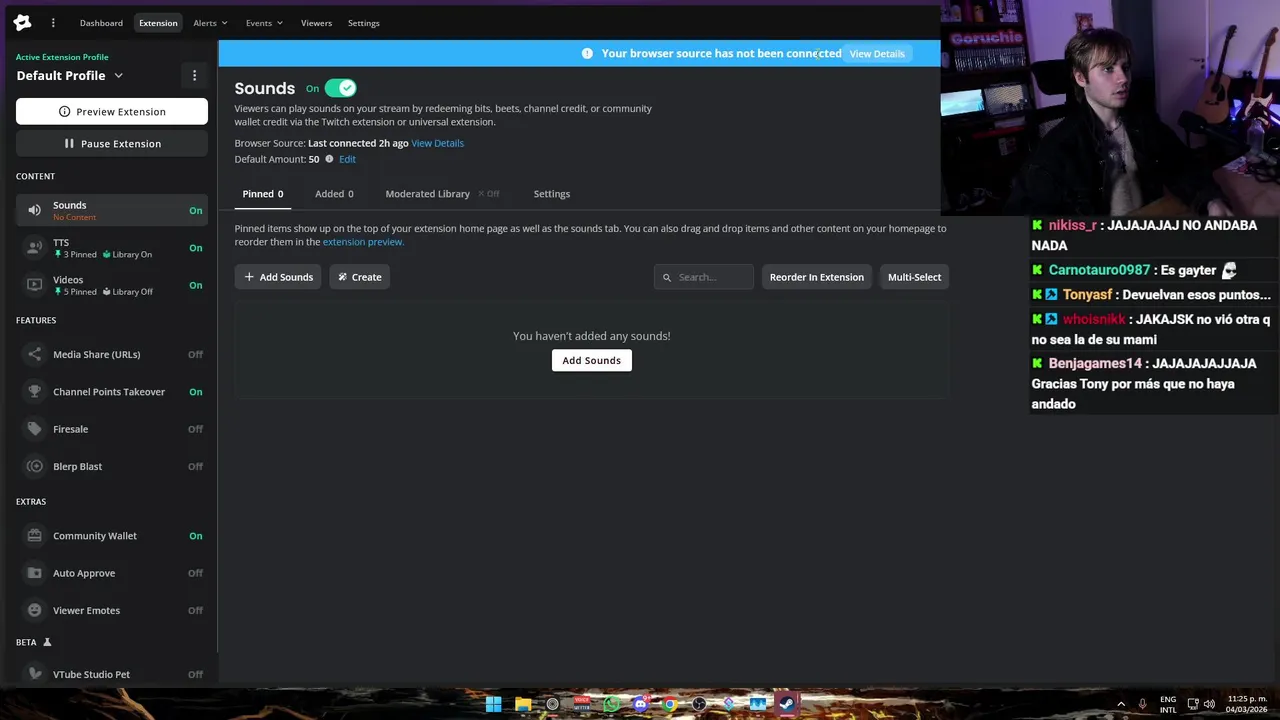
Task: Open the Events dropdown menu
Action: pos(264,23)
